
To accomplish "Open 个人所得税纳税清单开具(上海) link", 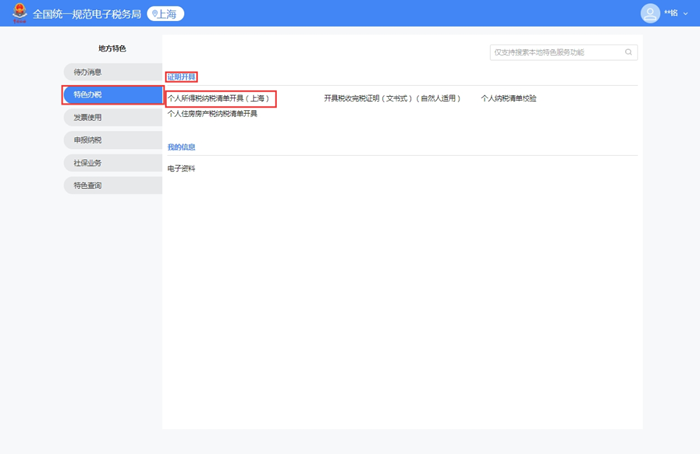I will click(x=219, y=99).
